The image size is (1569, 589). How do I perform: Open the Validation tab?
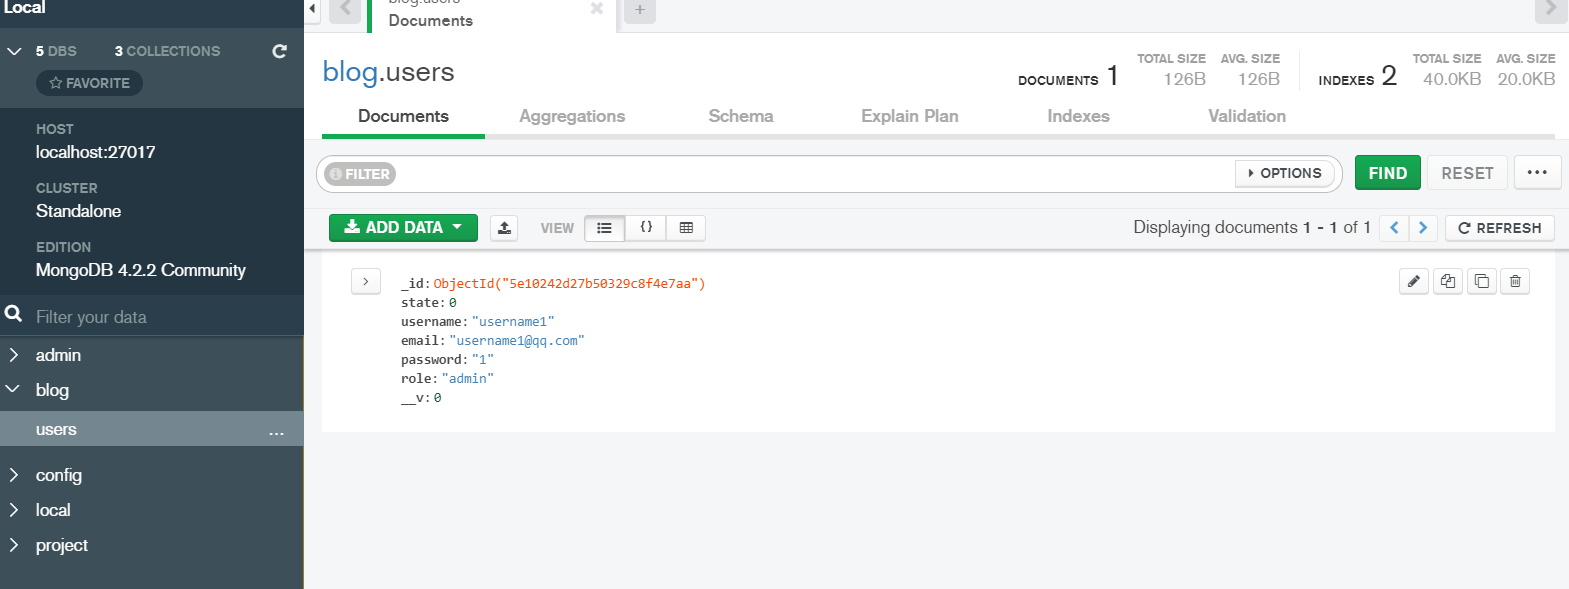tap(1247, 116)
